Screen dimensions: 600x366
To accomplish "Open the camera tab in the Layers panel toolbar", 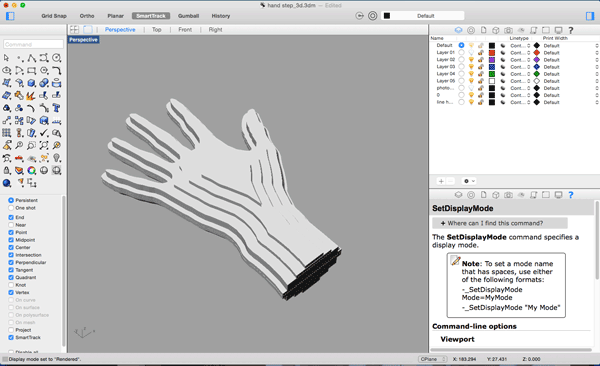I will click(x=508, y=30).
